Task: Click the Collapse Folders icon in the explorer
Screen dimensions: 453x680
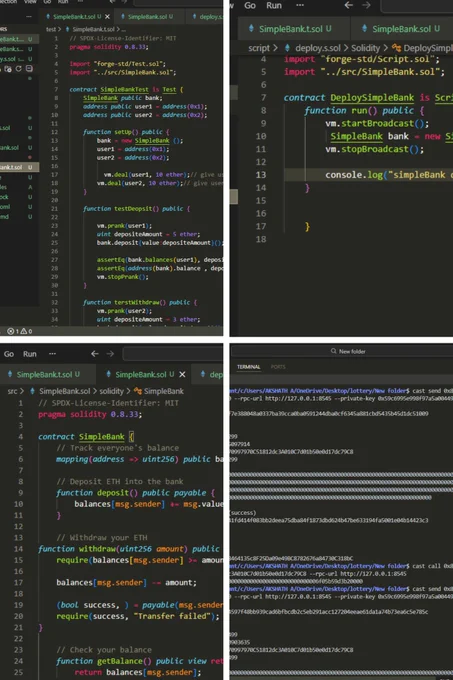Action: pos(29,69)
